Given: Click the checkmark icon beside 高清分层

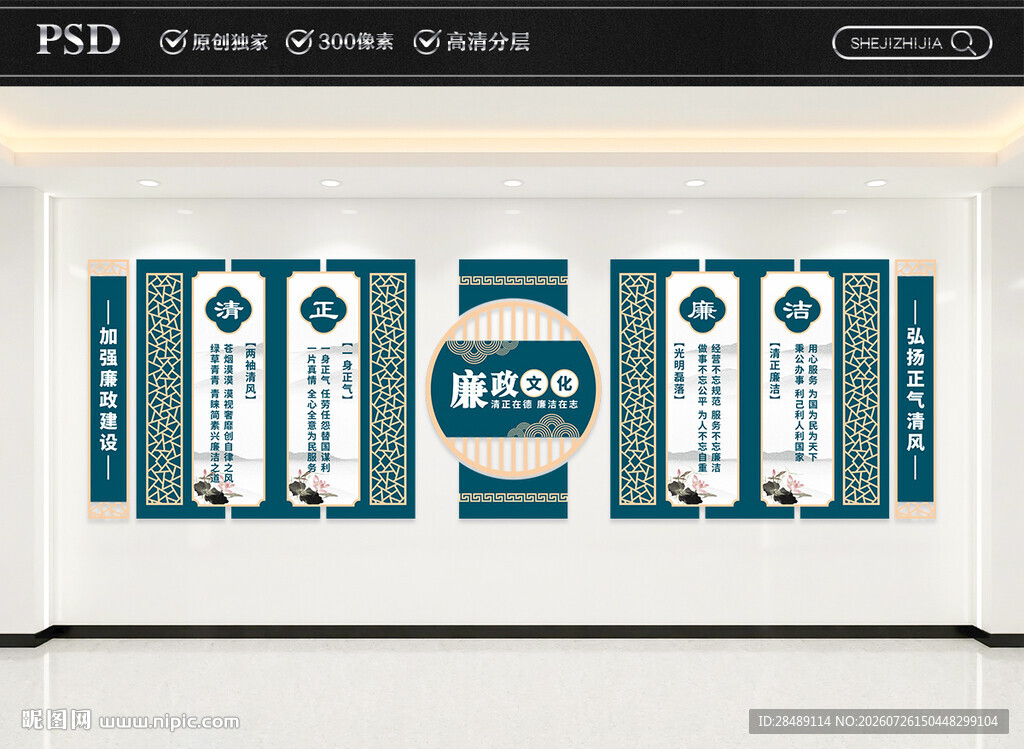Looking at the screenshot, I should (x=426, y=42).
